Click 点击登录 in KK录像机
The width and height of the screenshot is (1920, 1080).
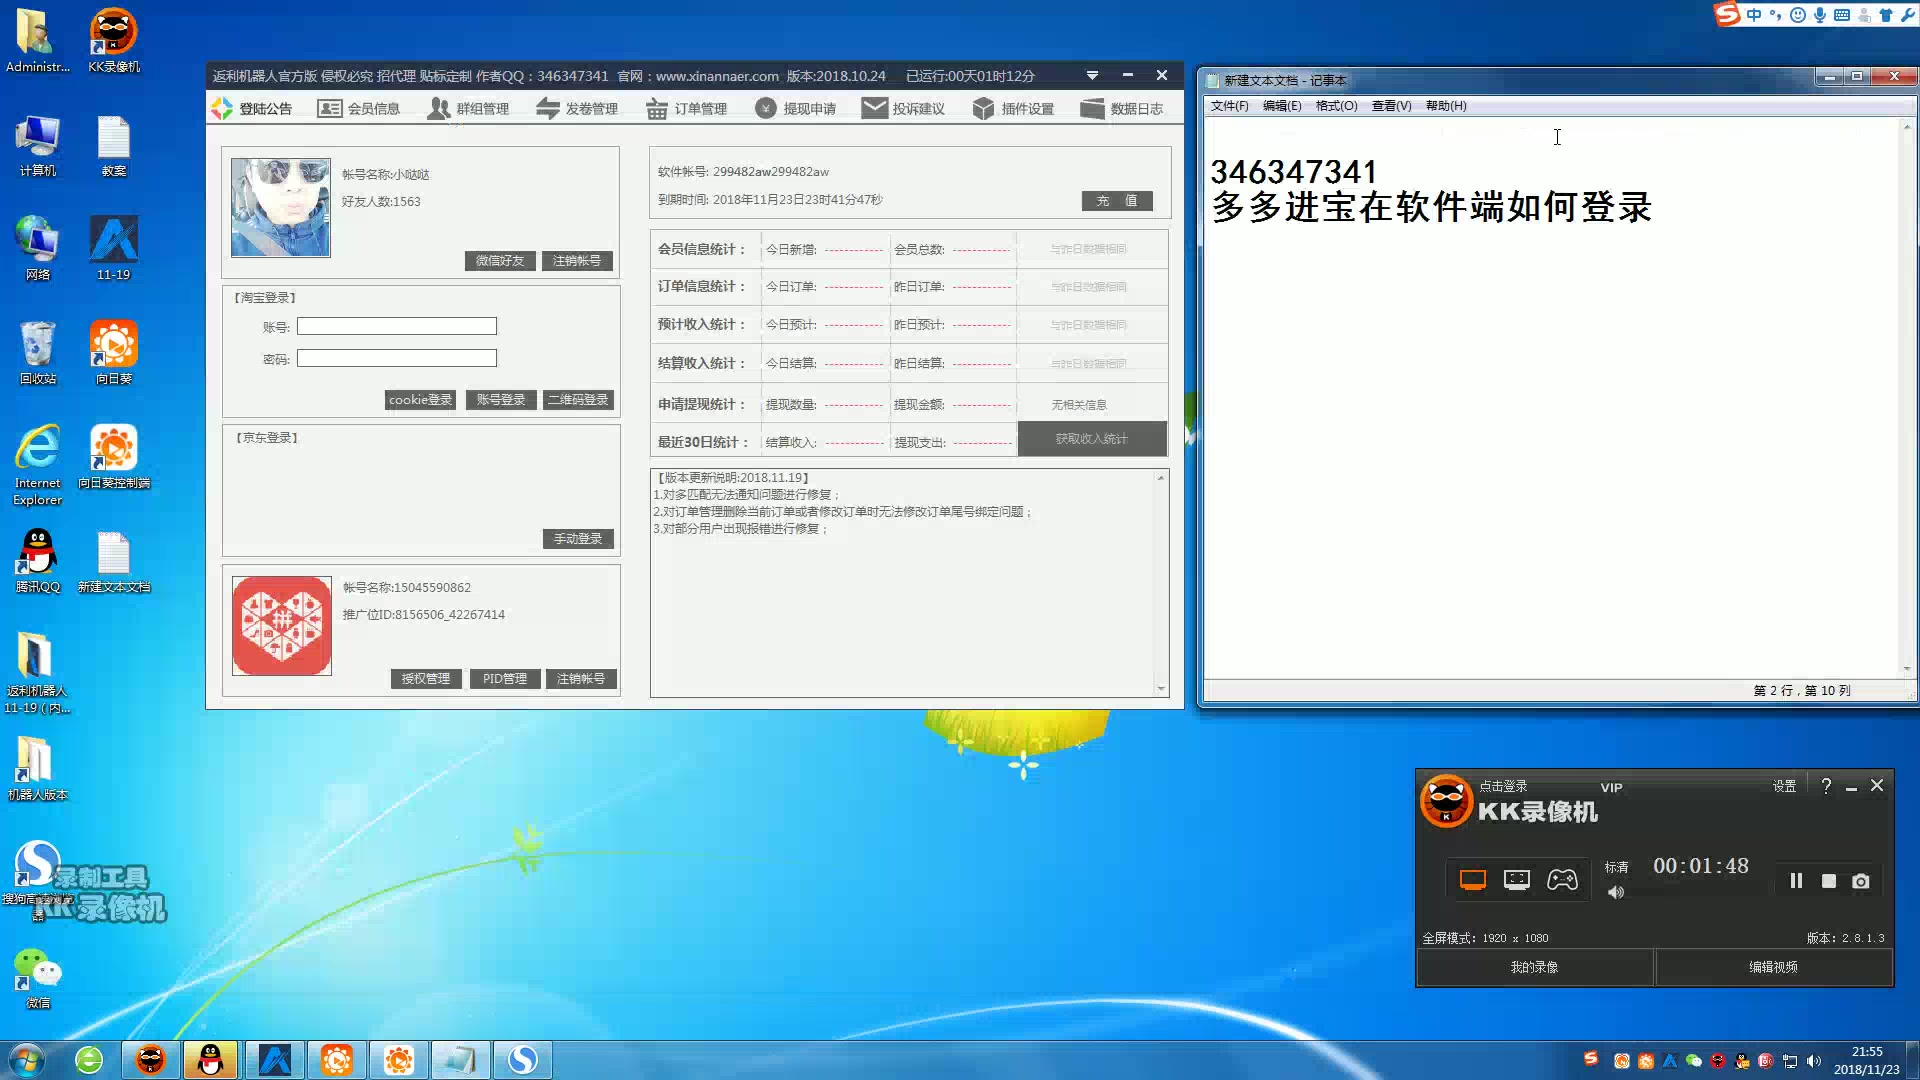click(x=1504, y=786)
